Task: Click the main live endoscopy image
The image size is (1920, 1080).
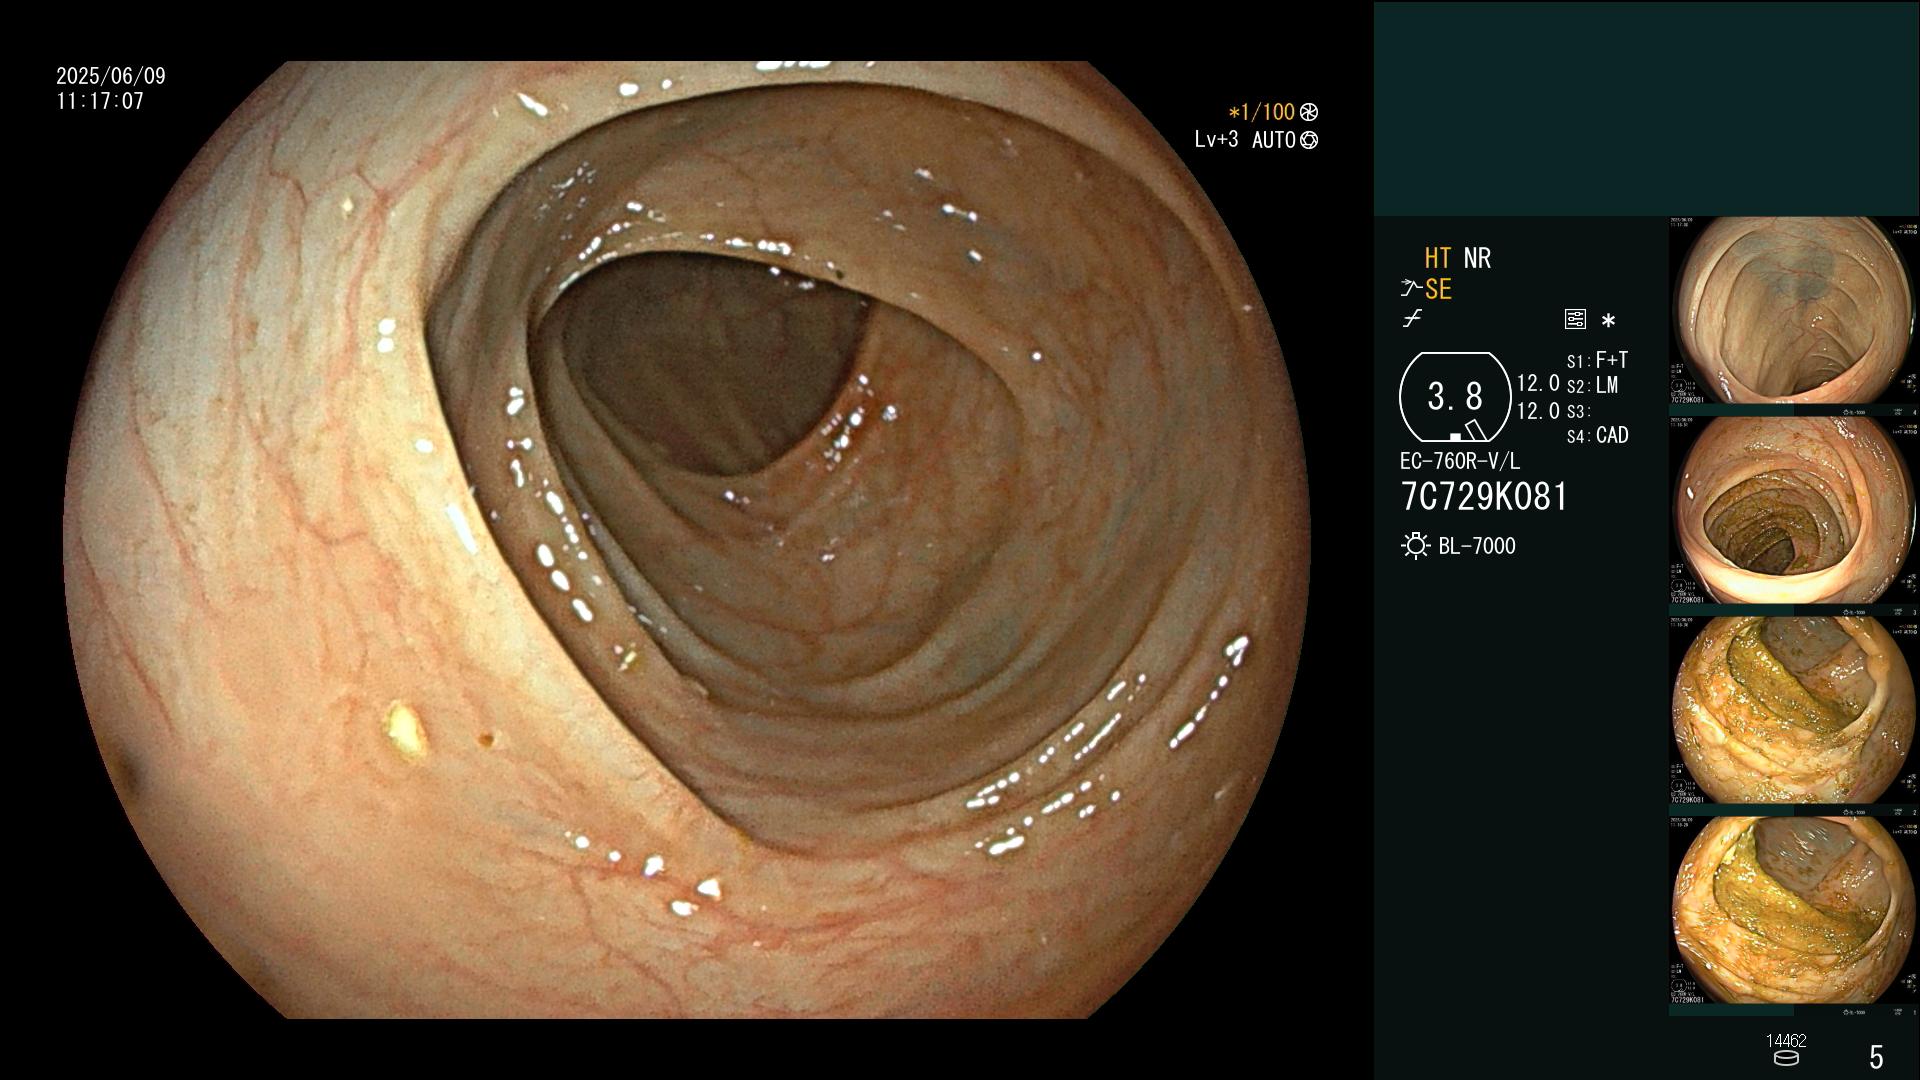Action: (x=687, y=540)
